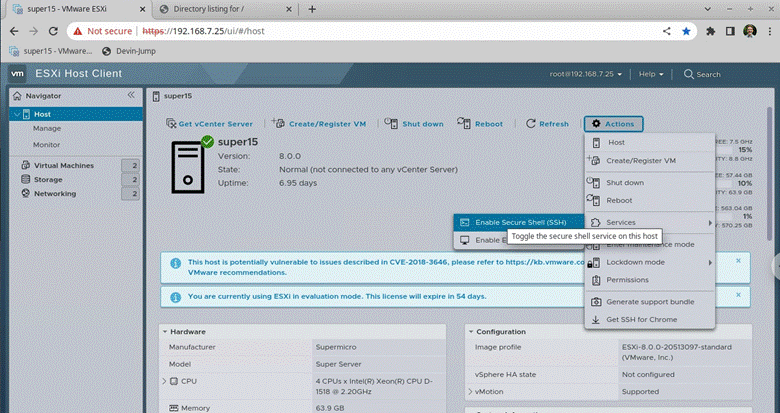Select Shut down in Actions menu

click(x=650, y=183)
